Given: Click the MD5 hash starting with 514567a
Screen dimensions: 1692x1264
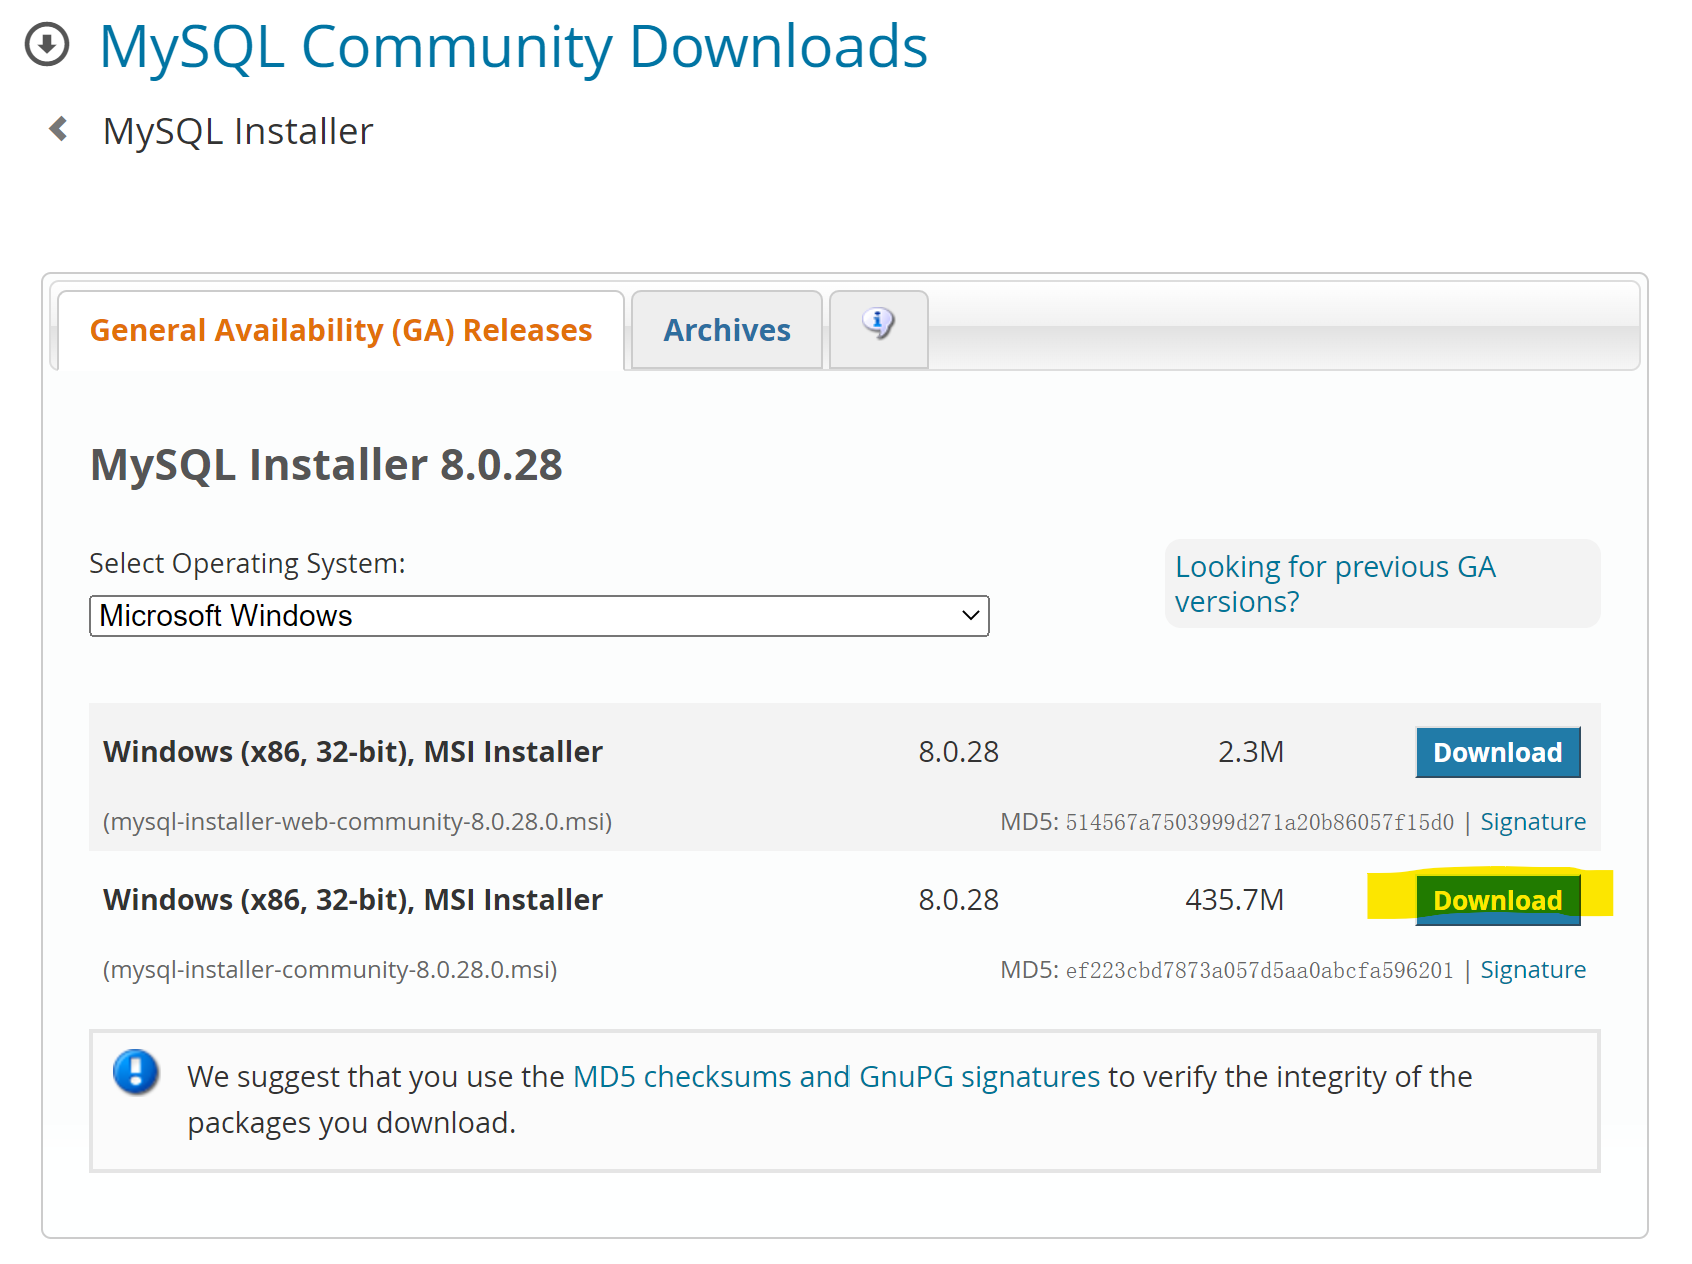Looking at the screenshot, I should (1259, 823).
